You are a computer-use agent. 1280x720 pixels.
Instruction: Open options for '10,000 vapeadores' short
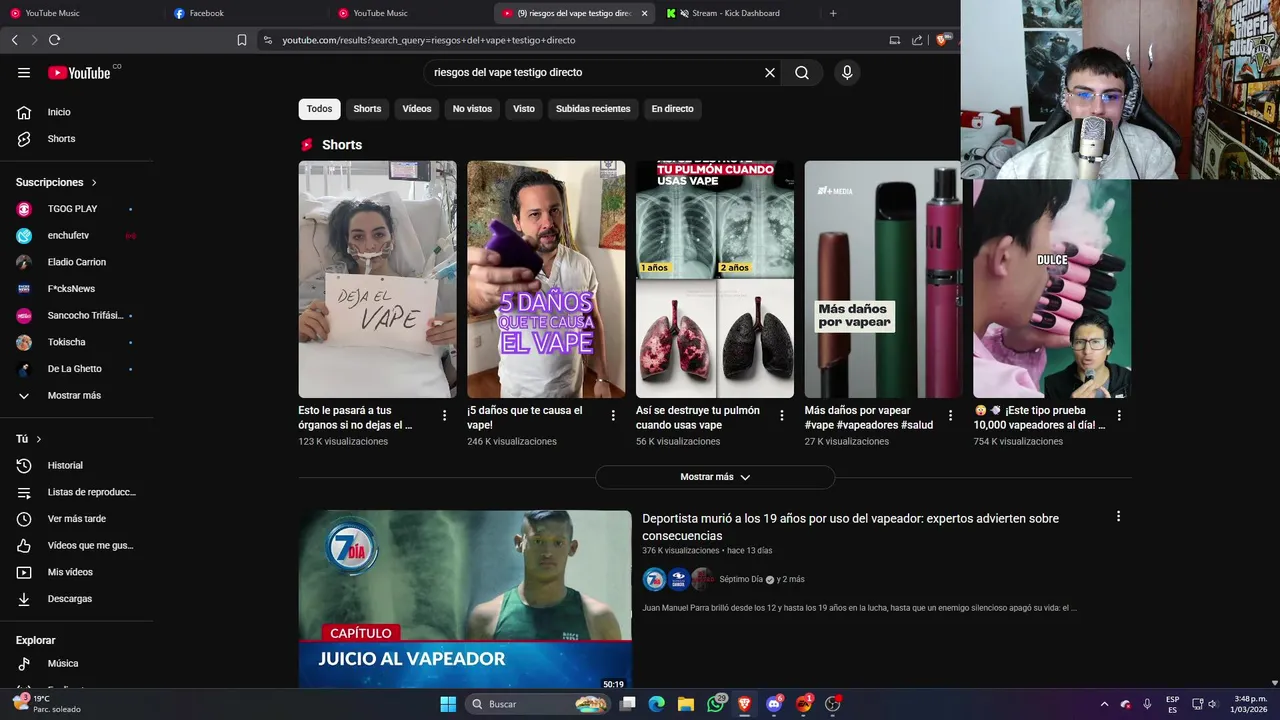[1119, 415]
